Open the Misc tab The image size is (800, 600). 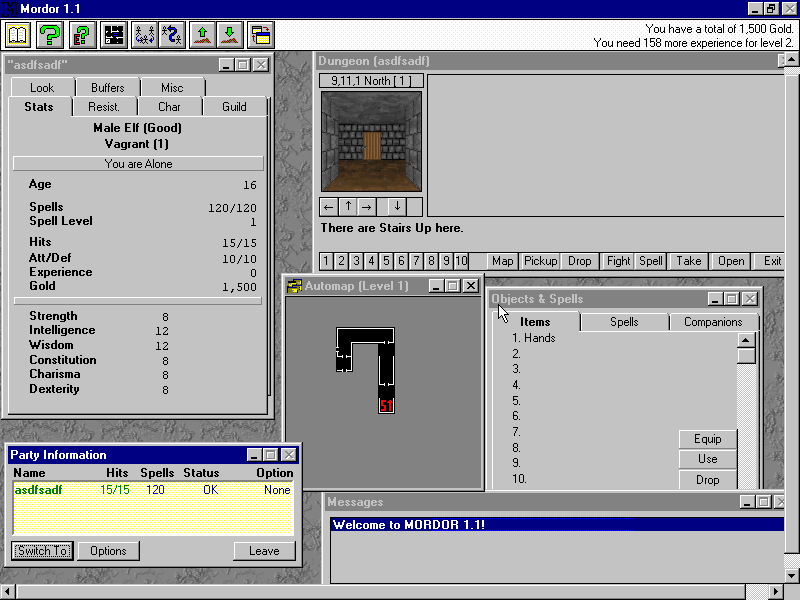[172, 88]
